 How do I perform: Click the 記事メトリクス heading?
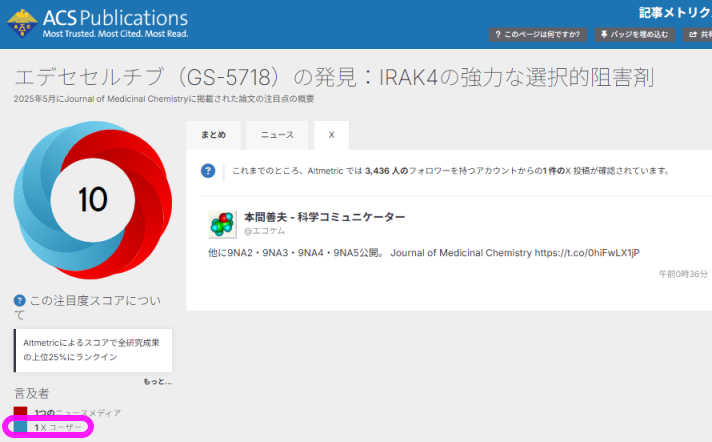675,13
